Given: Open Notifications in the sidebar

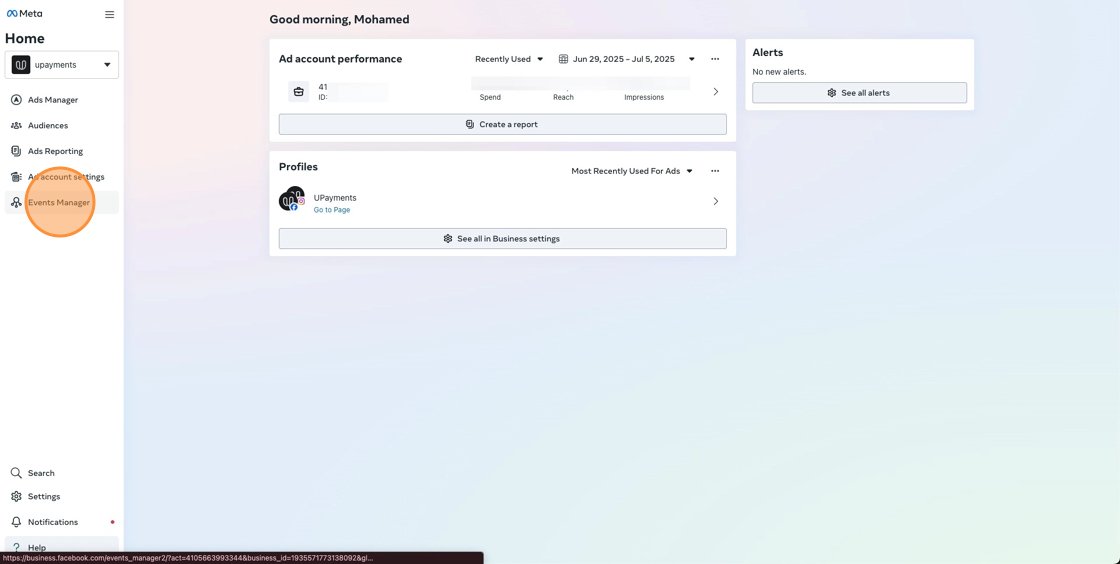Looking at the screenshot, I should coord(61,523).
